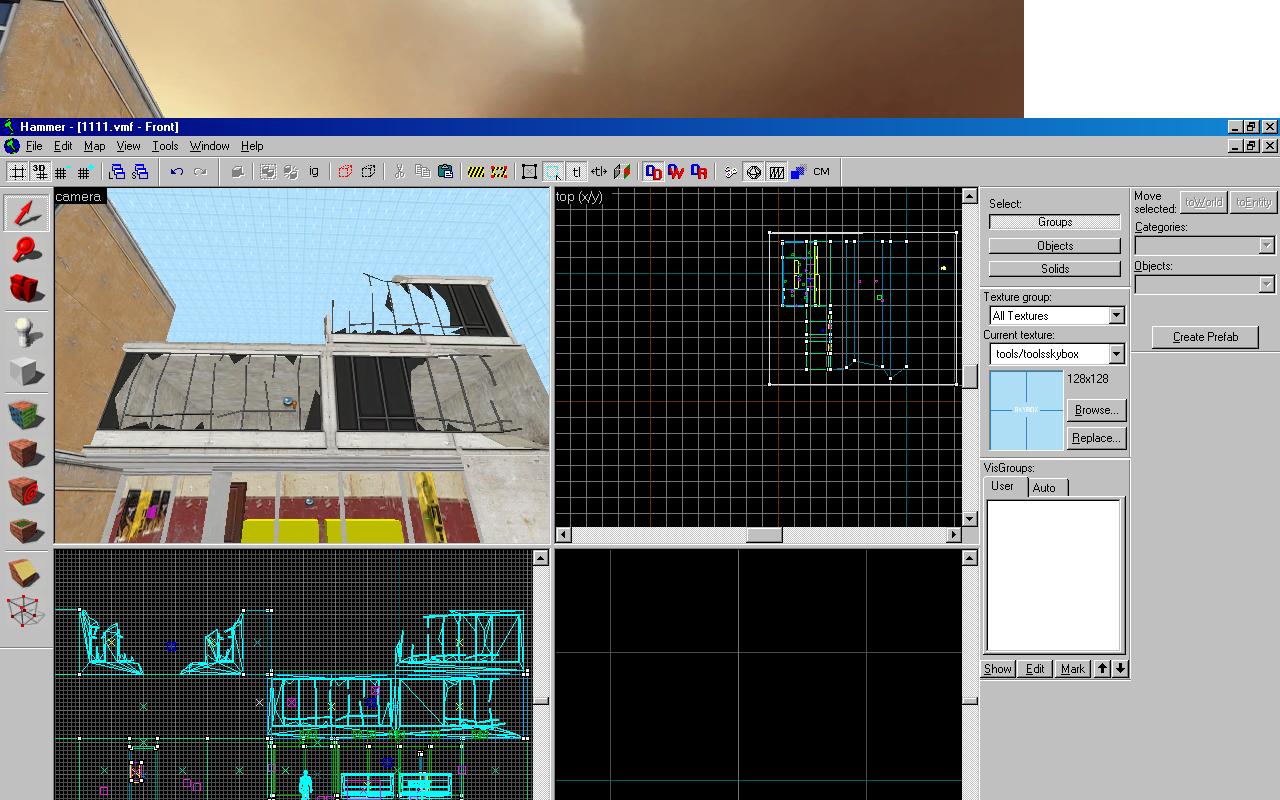1280x800 pixels.
Task: Set selection mode to Groups
Action: [x=1055, y=222]
